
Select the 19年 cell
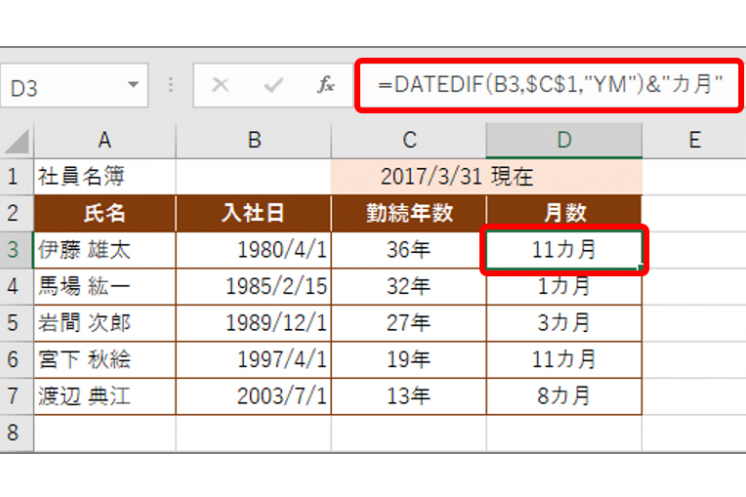click(x=409, y=360)
